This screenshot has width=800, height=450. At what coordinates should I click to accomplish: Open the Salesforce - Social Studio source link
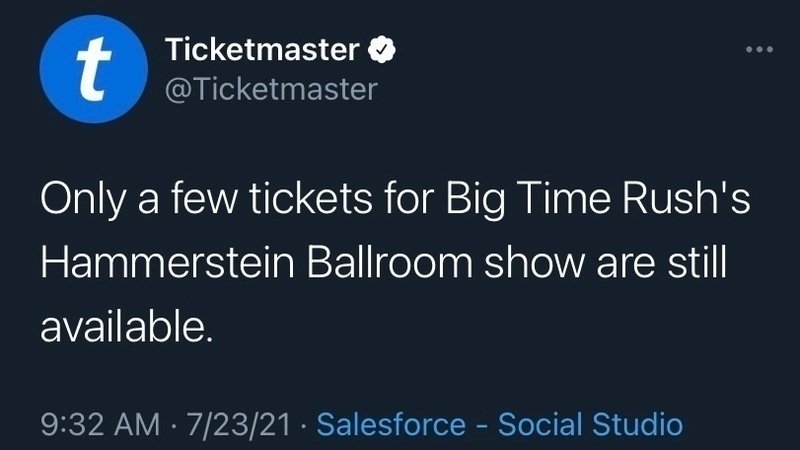pos(499,423)
